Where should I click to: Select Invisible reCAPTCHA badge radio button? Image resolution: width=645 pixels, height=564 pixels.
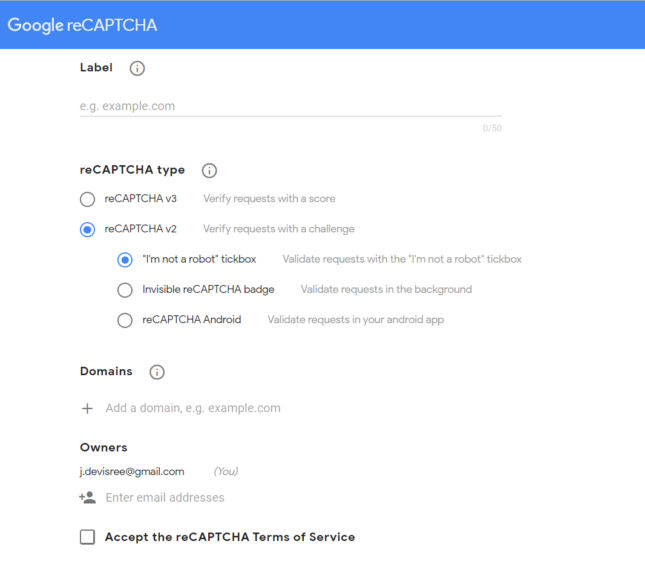tap(125, 290)
